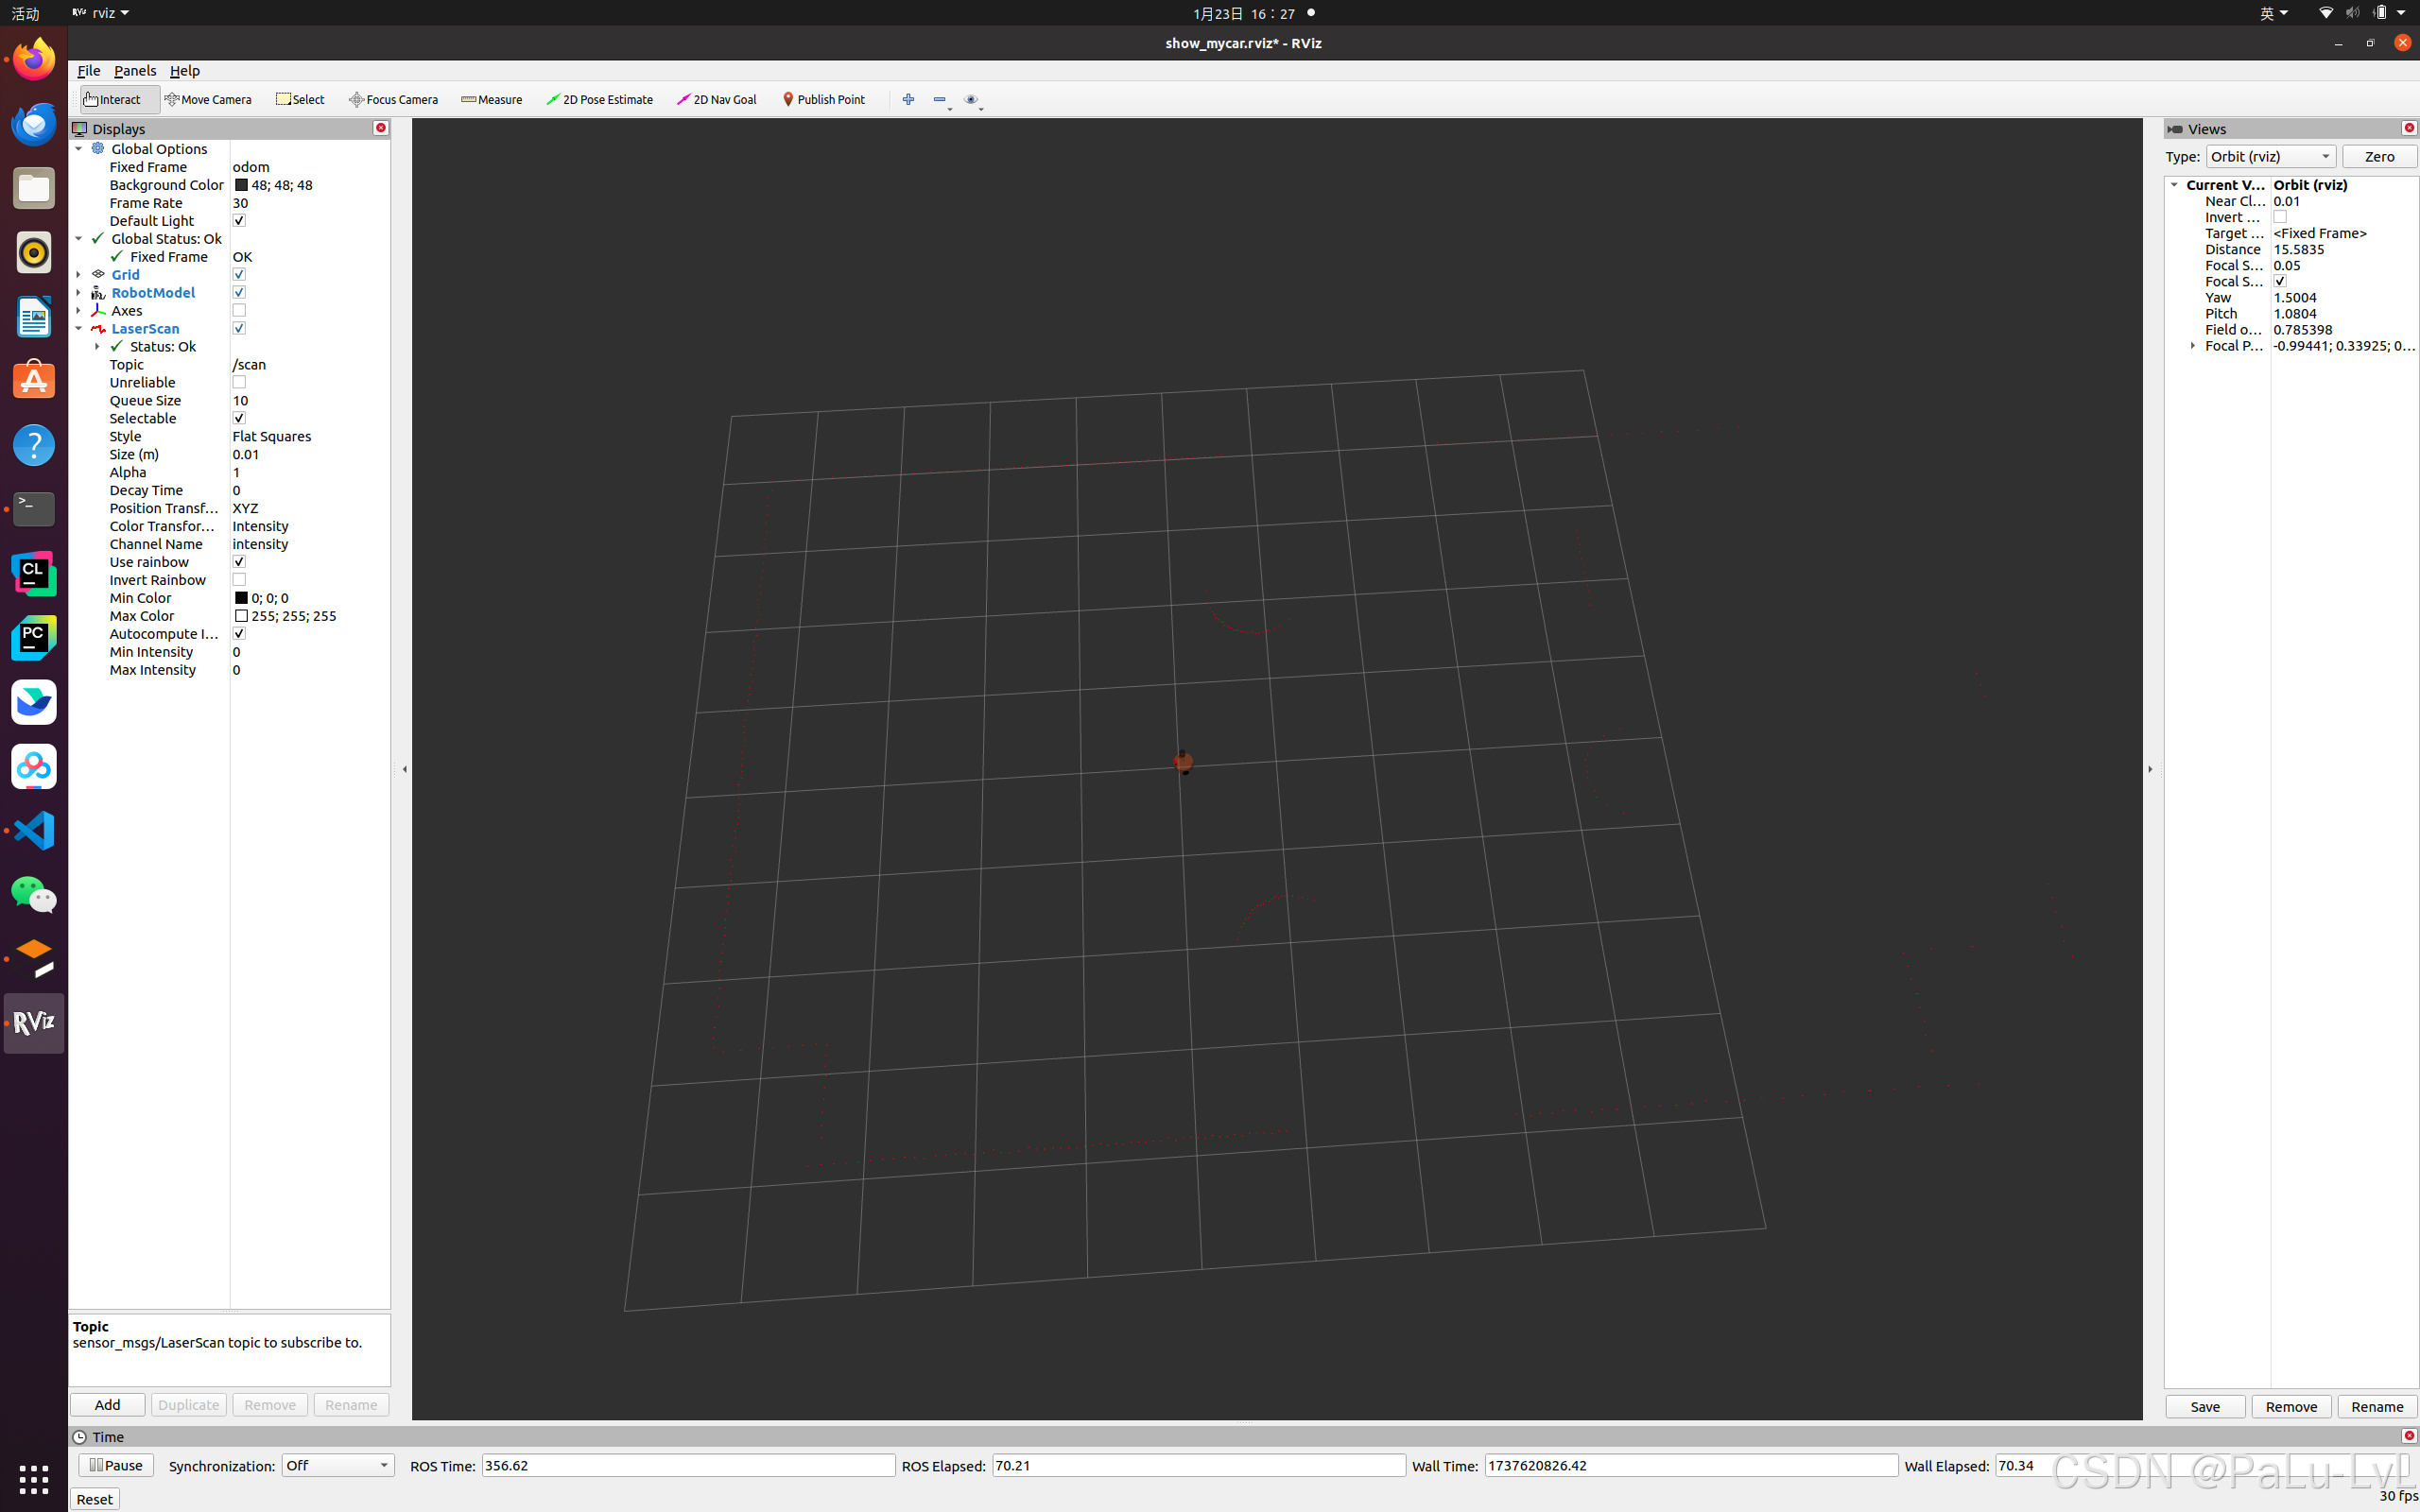Choose the 2D Pose Estimate tool

600,99
